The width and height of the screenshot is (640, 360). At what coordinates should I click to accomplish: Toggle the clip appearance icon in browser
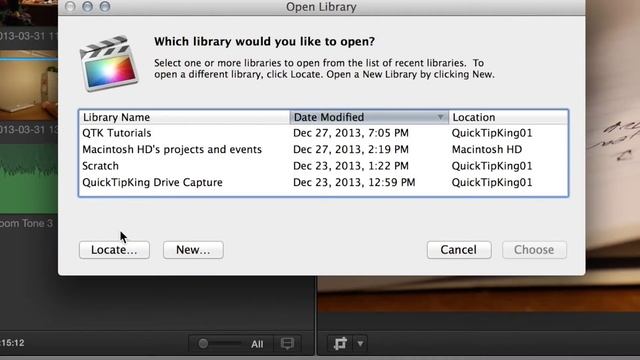tap(287, 344)
